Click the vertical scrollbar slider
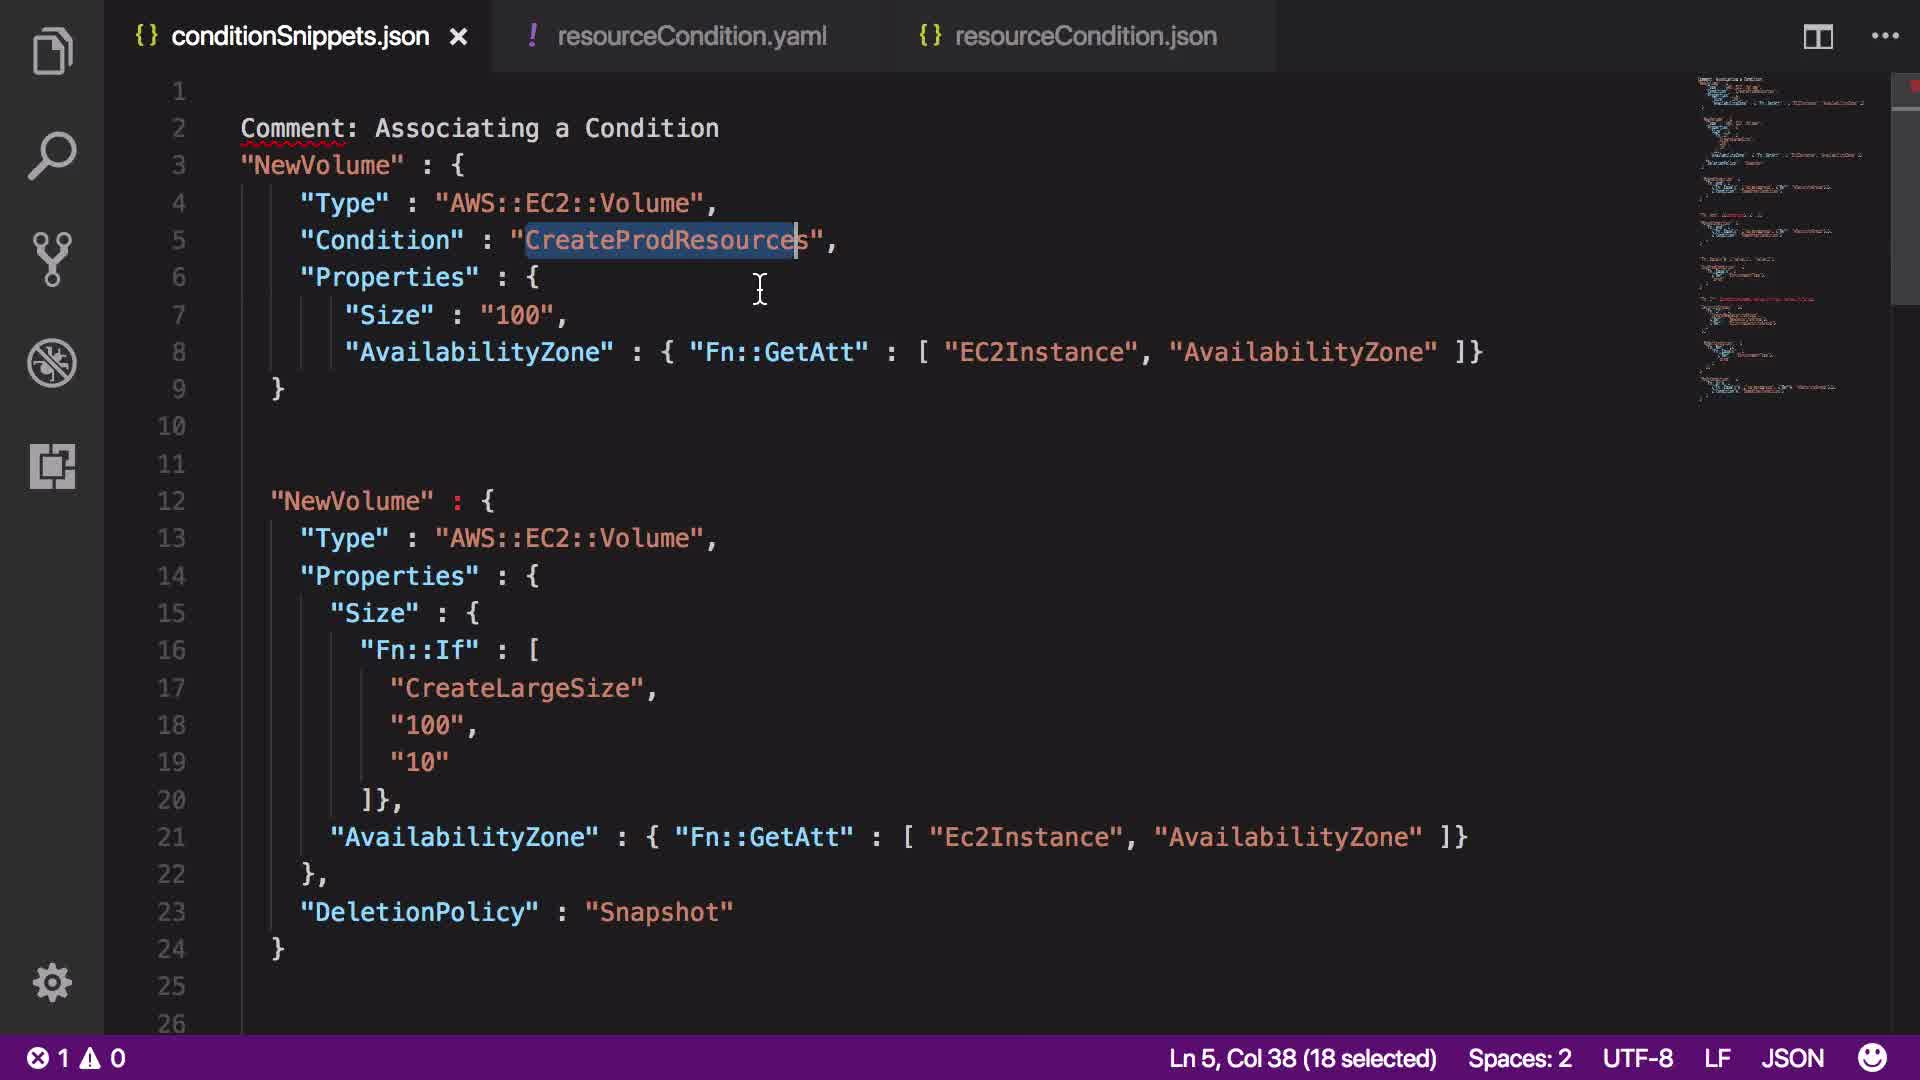Image resolution: width=1920 pixels, height=1080 pixels. click(x=1905, y=190)
